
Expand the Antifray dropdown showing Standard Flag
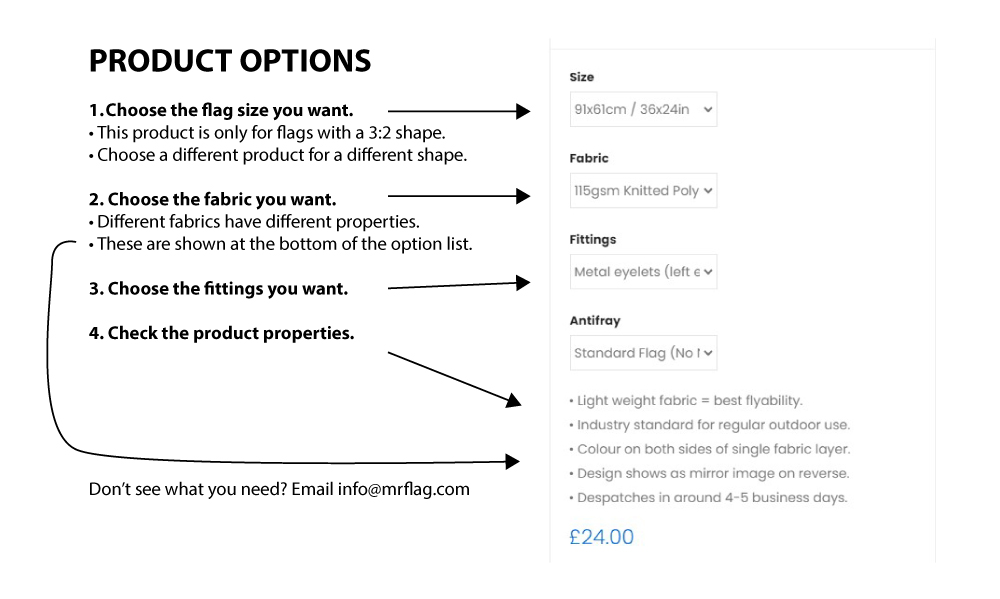(x=643, y=353)
